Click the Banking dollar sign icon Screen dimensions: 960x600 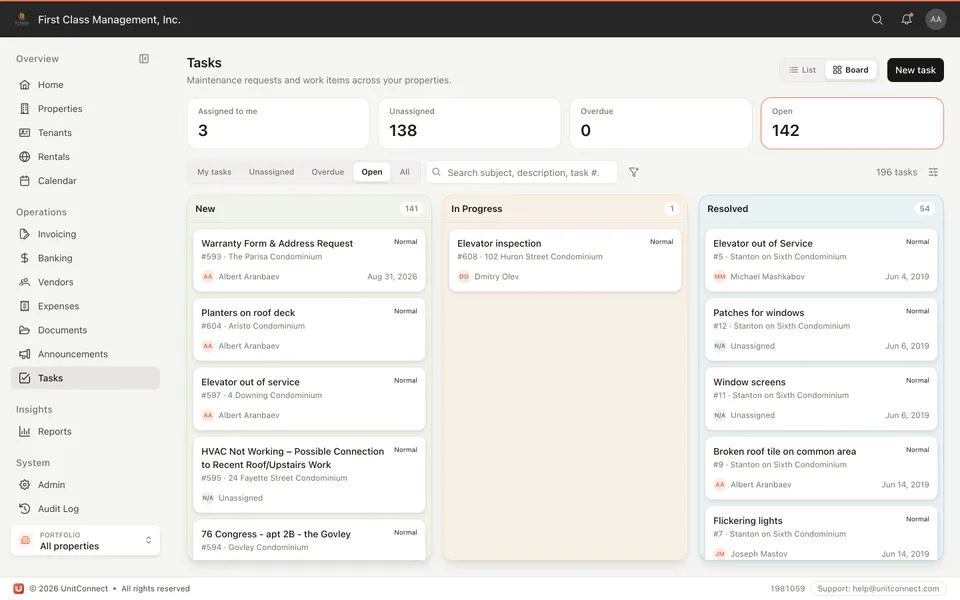tap(24, 258)
